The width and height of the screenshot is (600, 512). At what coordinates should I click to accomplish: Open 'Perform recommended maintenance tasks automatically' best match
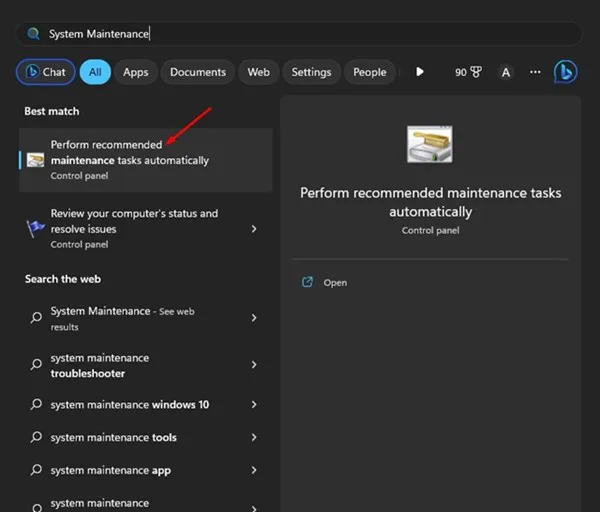point(140,160)
